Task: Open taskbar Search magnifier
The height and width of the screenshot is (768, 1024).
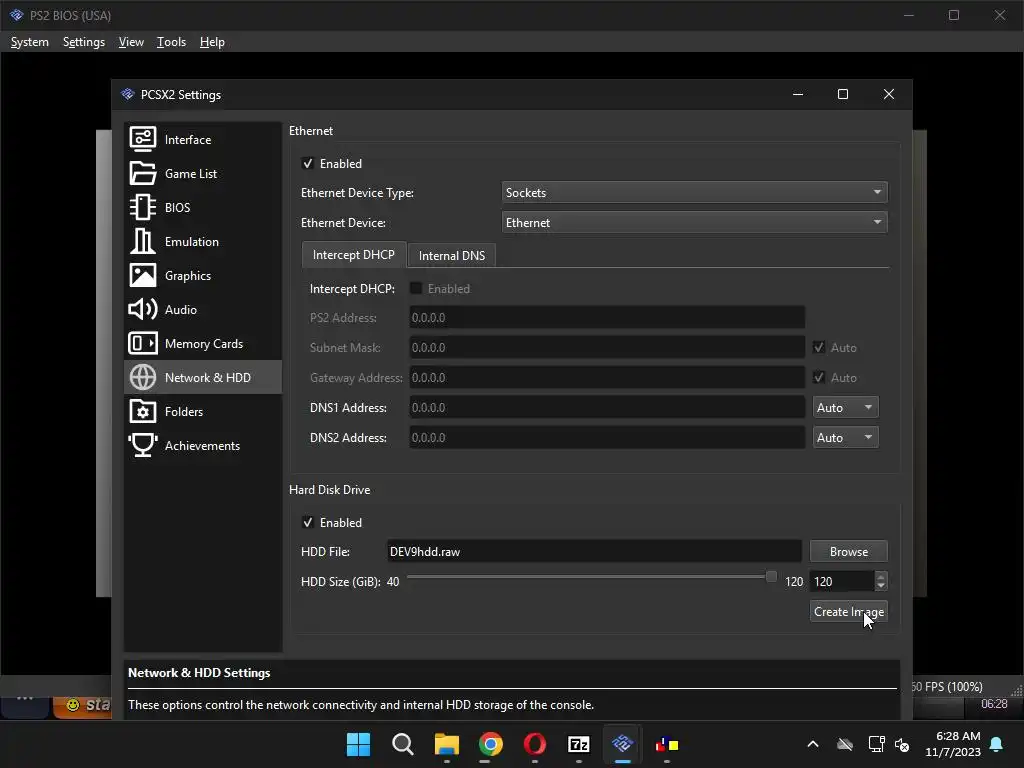Action: point(402,744)
